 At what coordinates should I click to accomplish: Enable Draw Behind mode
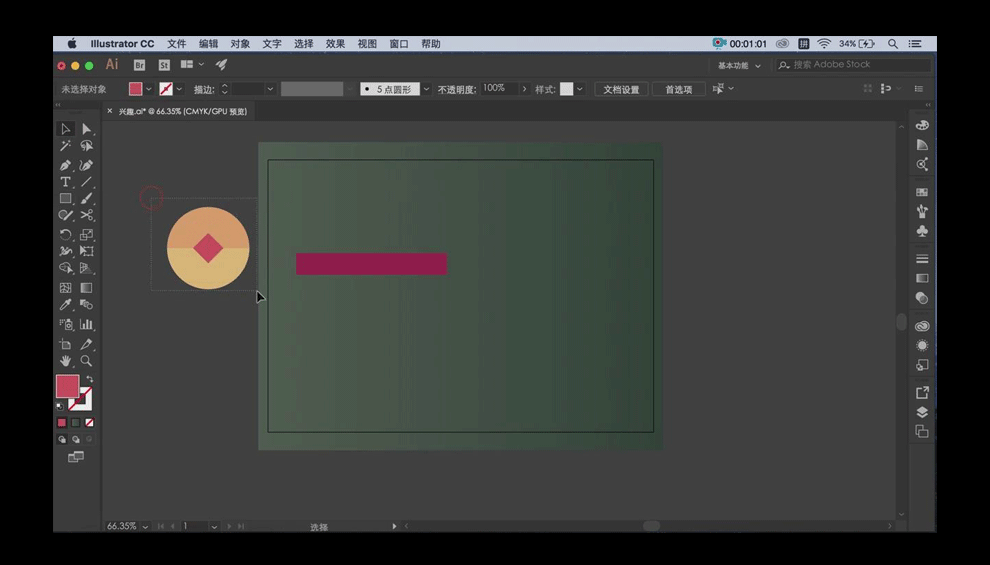pos(76,439)
